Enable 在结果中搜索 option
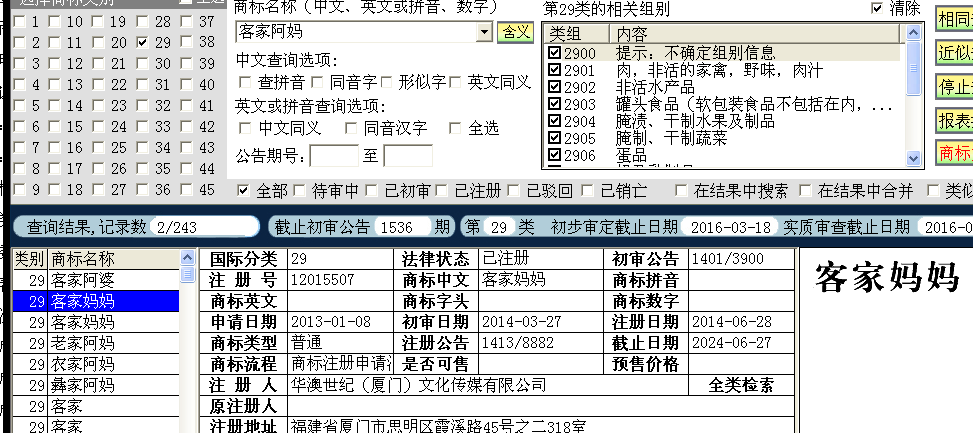973x433 pixels. coord(681,190)
